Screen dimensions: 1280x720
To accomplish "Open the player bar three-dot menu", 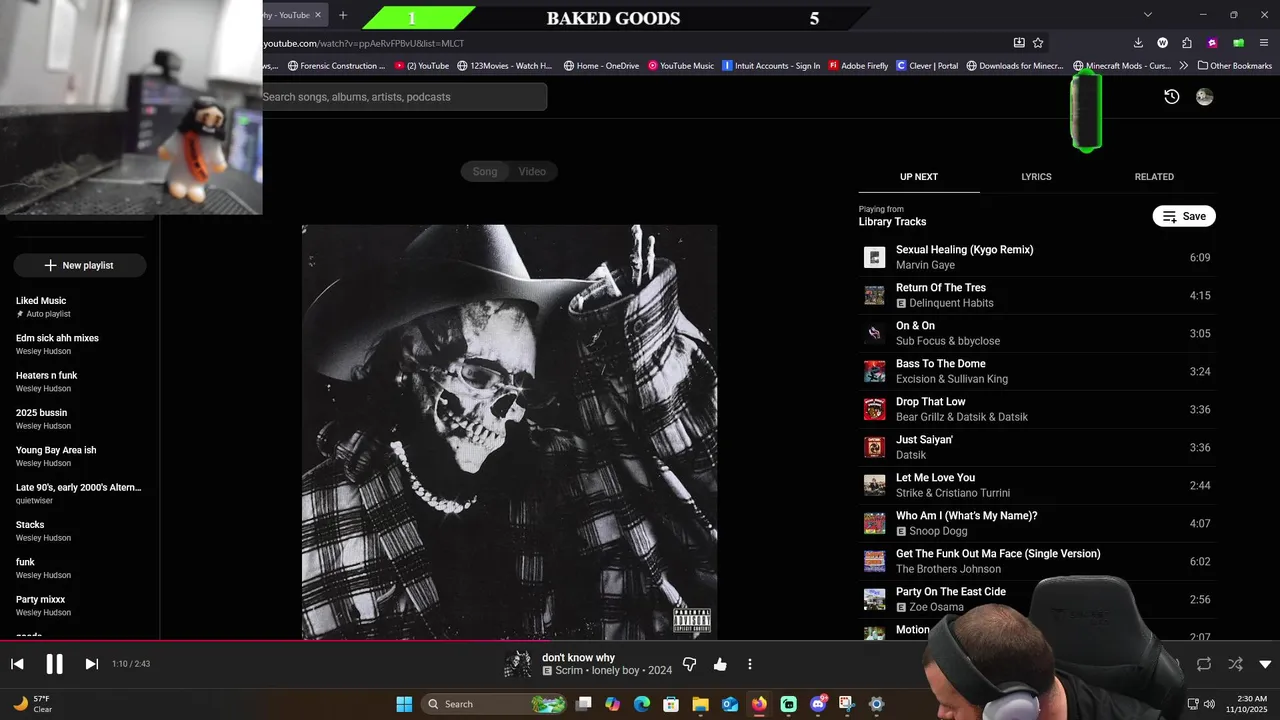I will 750,664.
